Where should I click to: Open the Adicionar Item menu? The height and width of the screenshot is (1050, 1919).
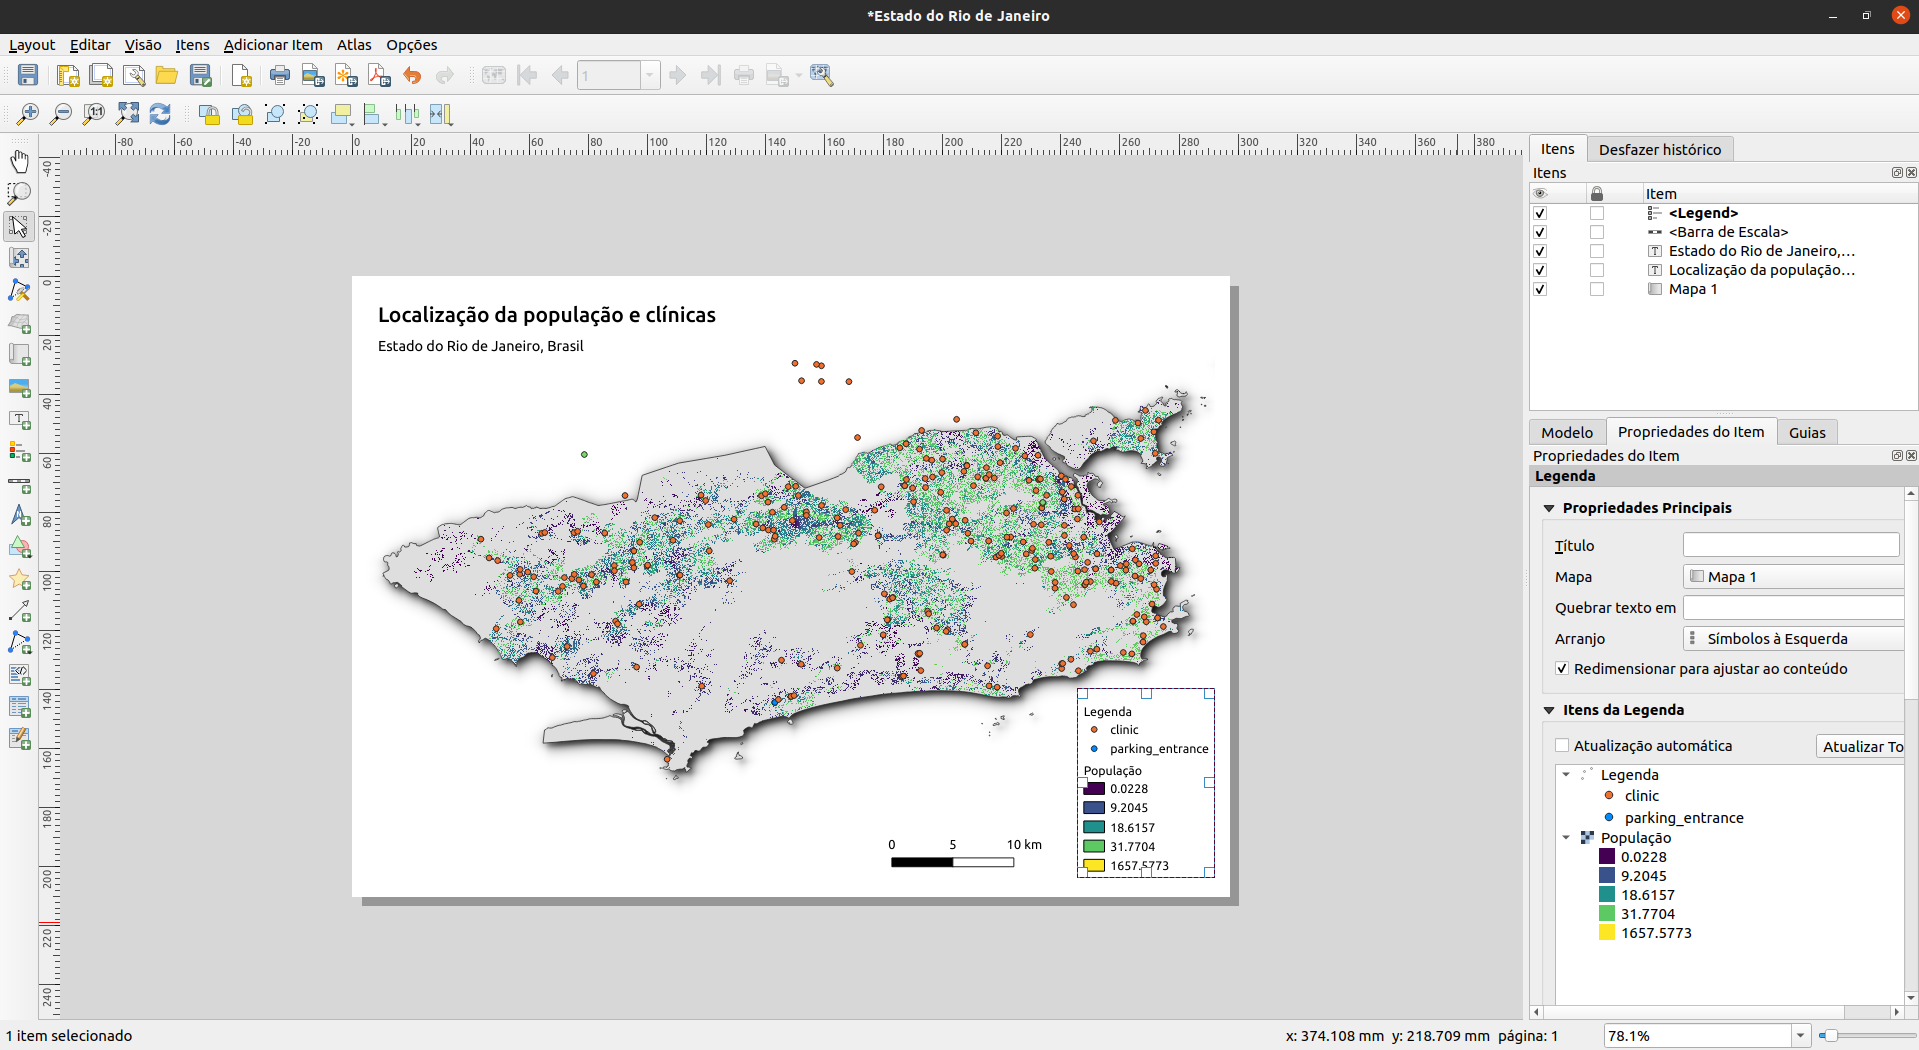273,45
